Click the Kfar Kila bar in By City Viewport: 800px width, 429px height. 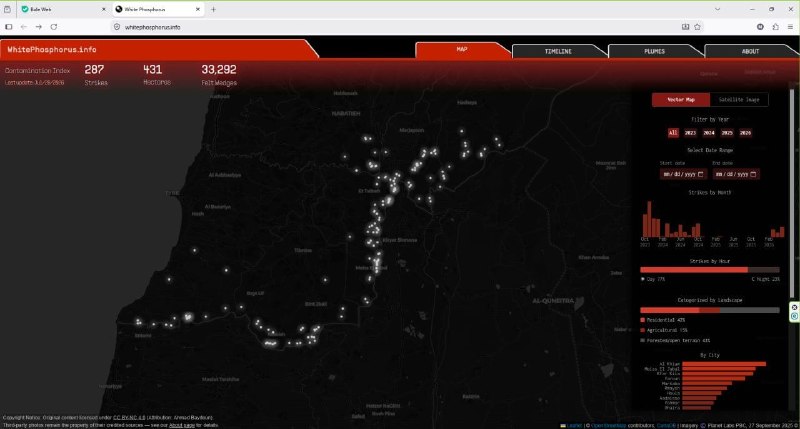(717, 373)
